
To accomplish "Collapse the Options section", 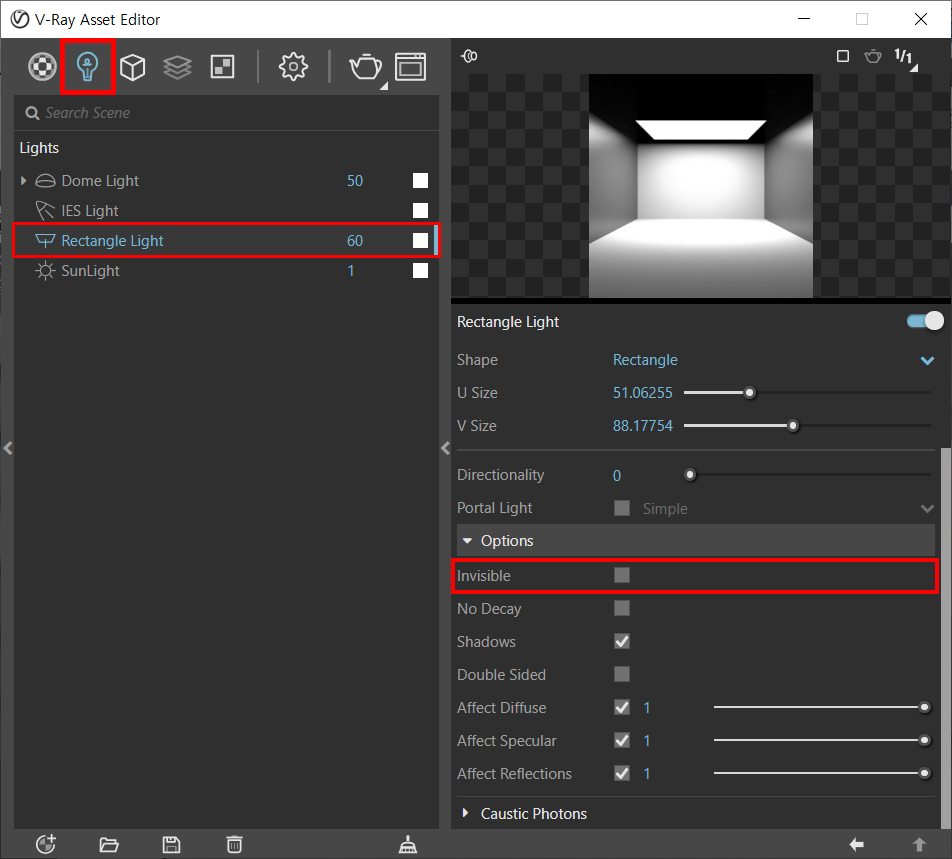I will [696, 541].
